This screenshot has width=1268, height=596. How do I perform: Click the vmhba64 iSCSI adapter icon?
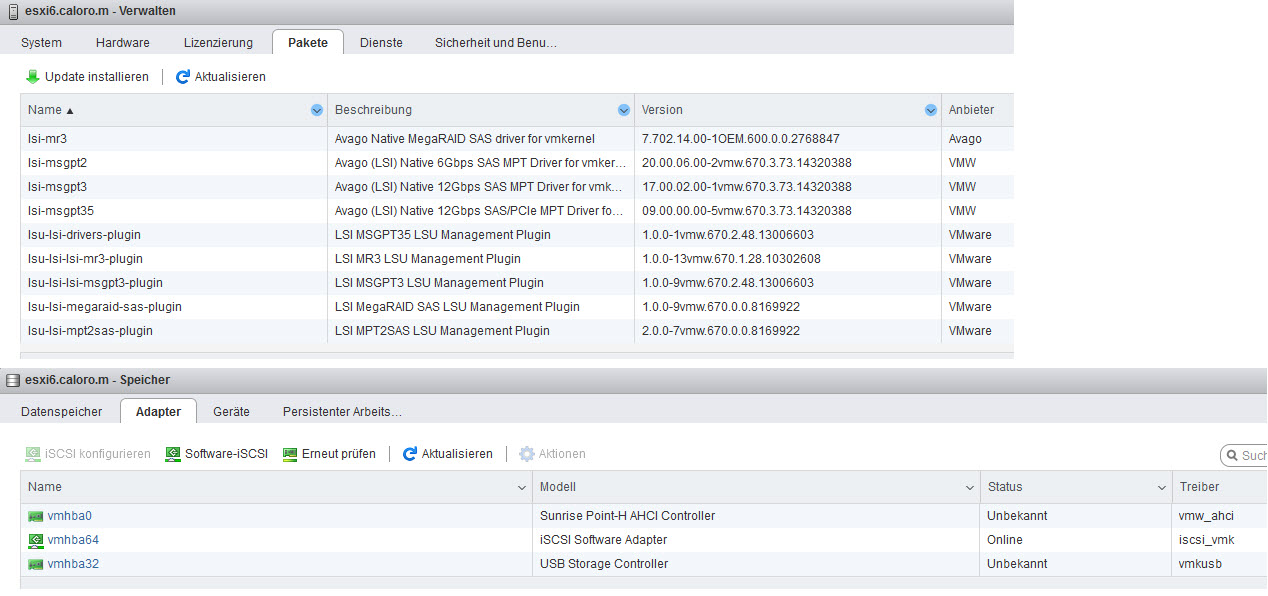[36, 540]
